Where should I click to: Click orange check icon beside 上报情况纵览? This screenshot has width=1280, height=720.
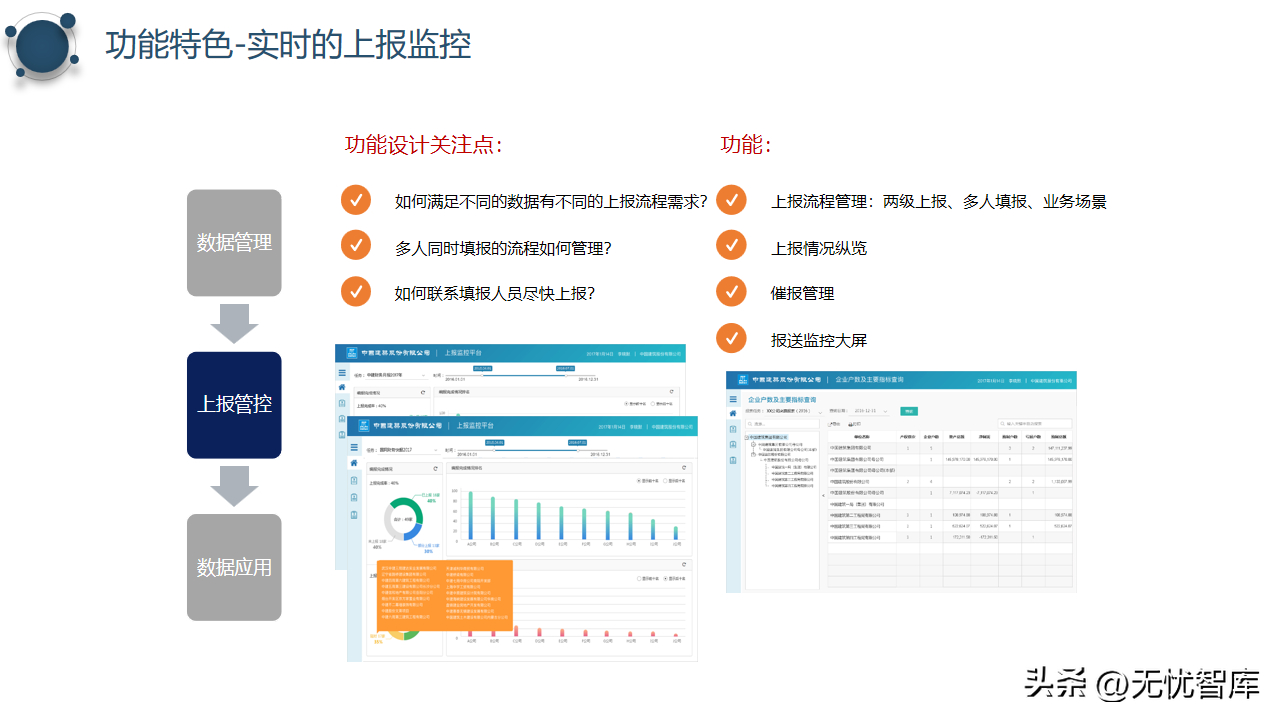click(731, 246)
